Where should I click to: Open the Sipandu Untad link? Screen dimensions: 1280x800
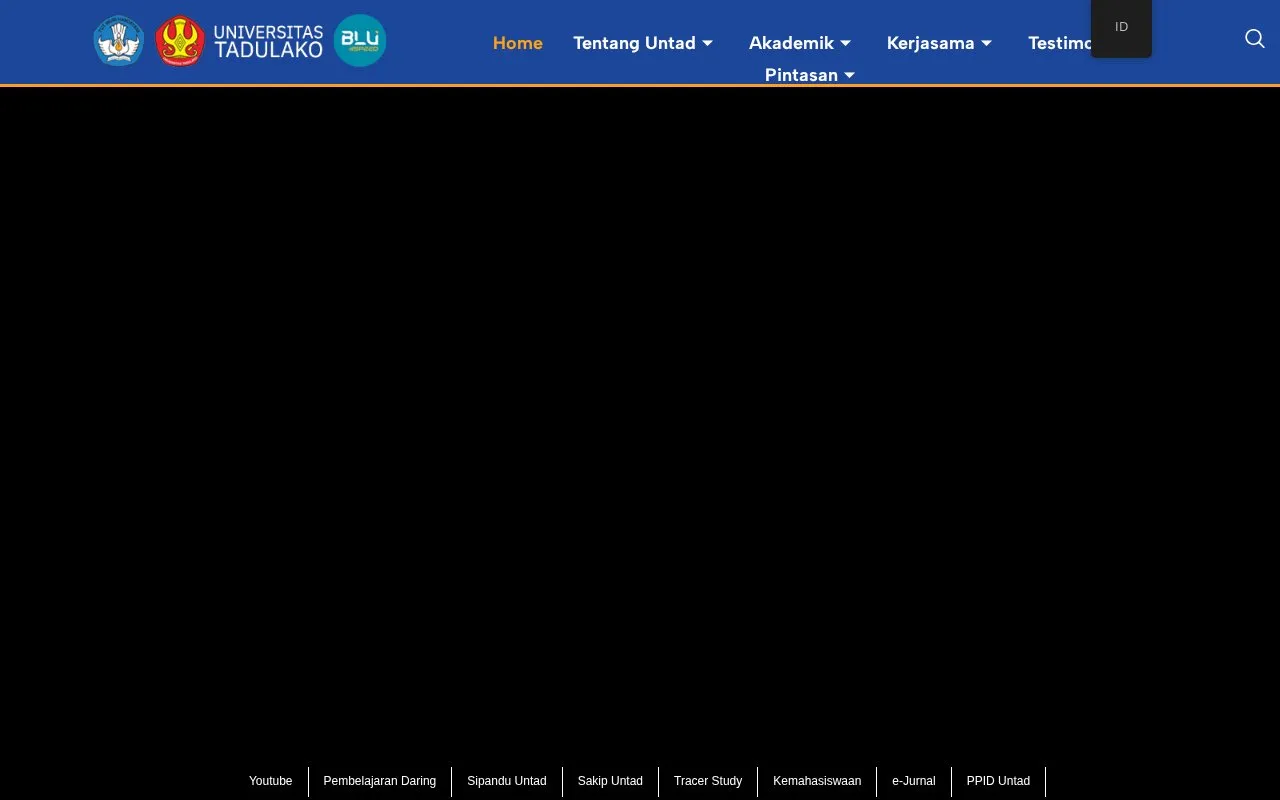click(507, 781)
